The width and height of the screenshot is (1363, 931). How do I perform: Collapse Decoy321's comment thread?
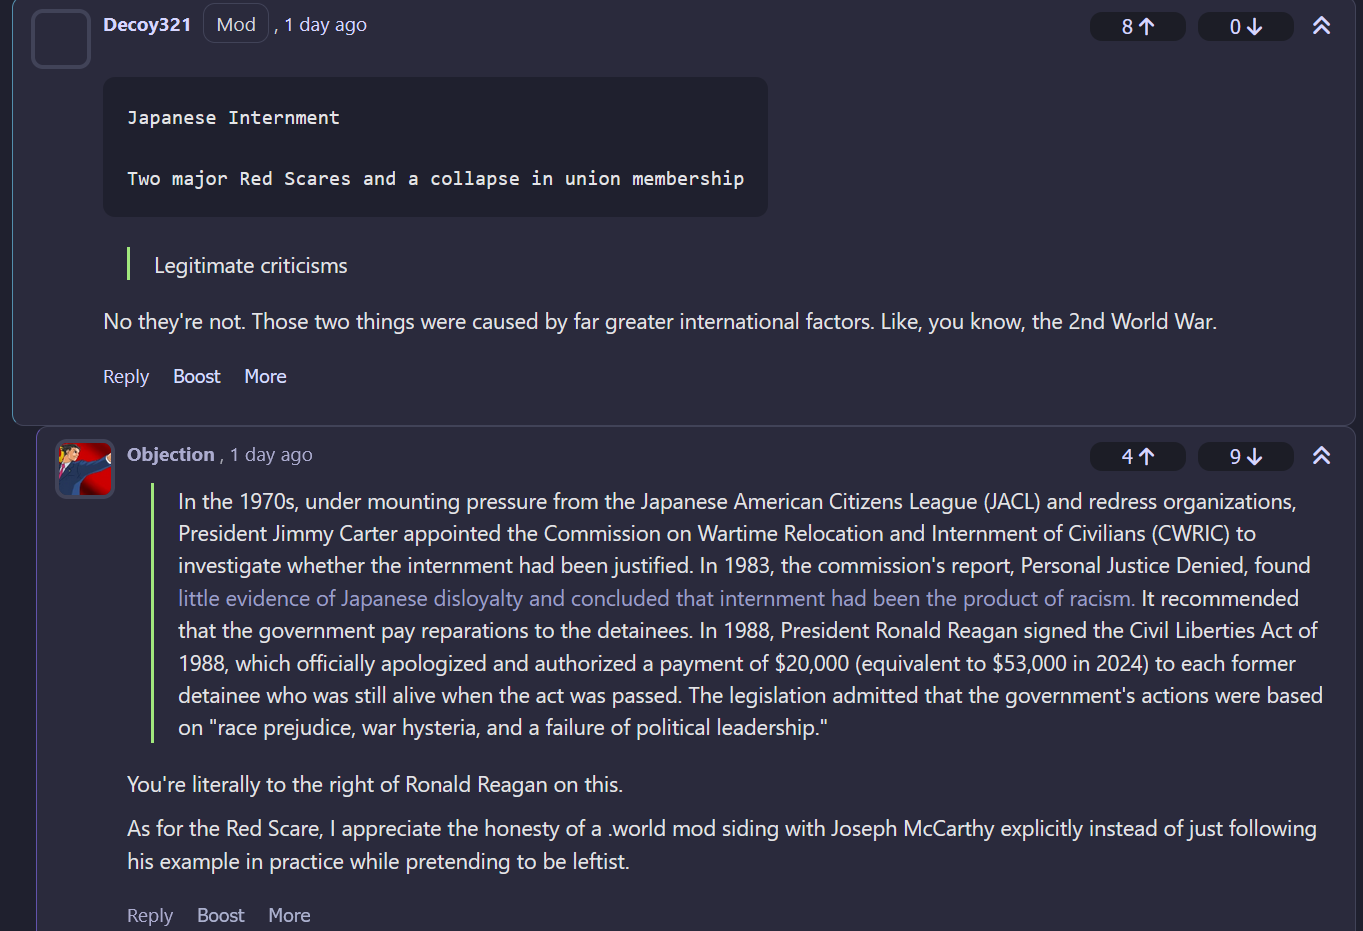pos(1321,26)
